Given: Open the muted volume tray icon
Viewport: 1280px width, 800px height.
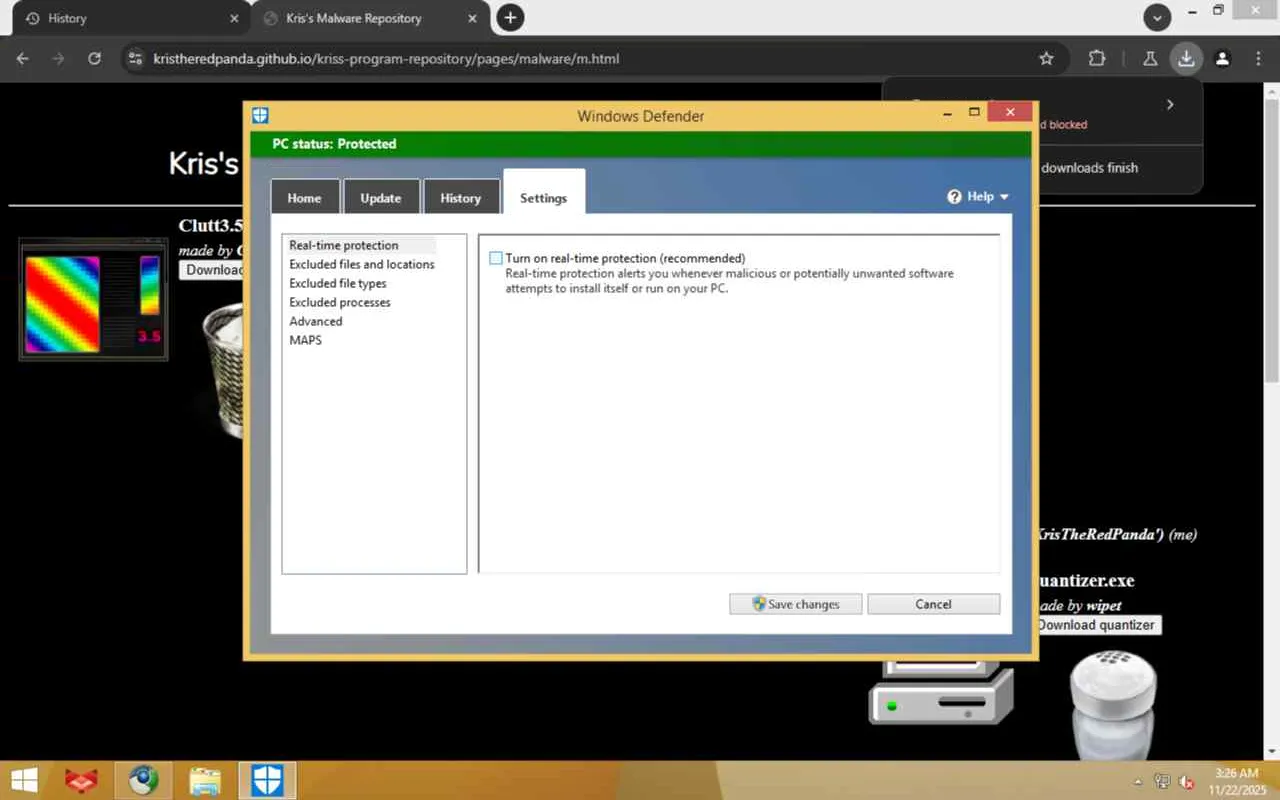Looking at the screenshot, I should coord(1187,781).
